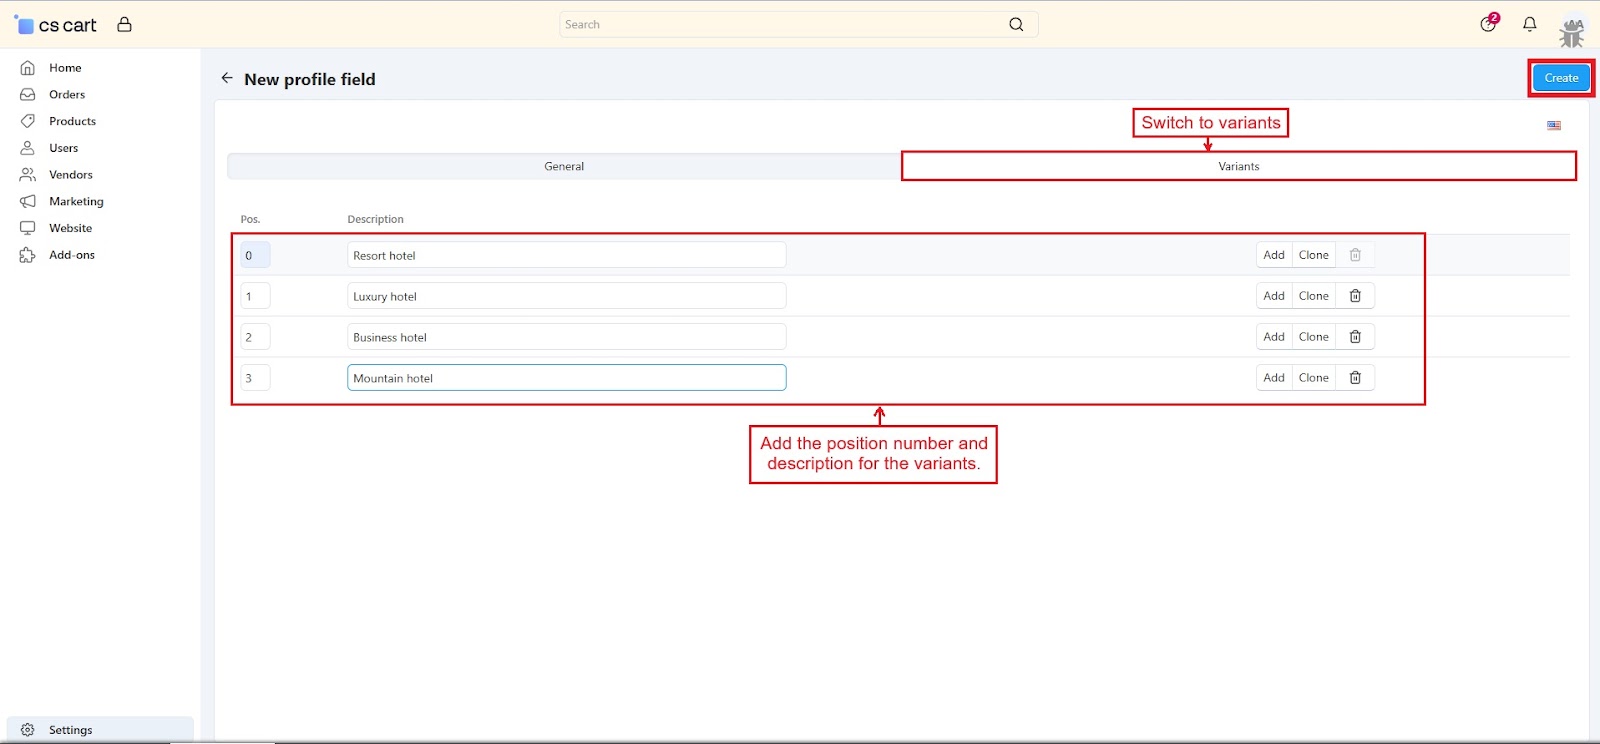Delete the Luxury hotel variant

click(x=1355, y=296)
